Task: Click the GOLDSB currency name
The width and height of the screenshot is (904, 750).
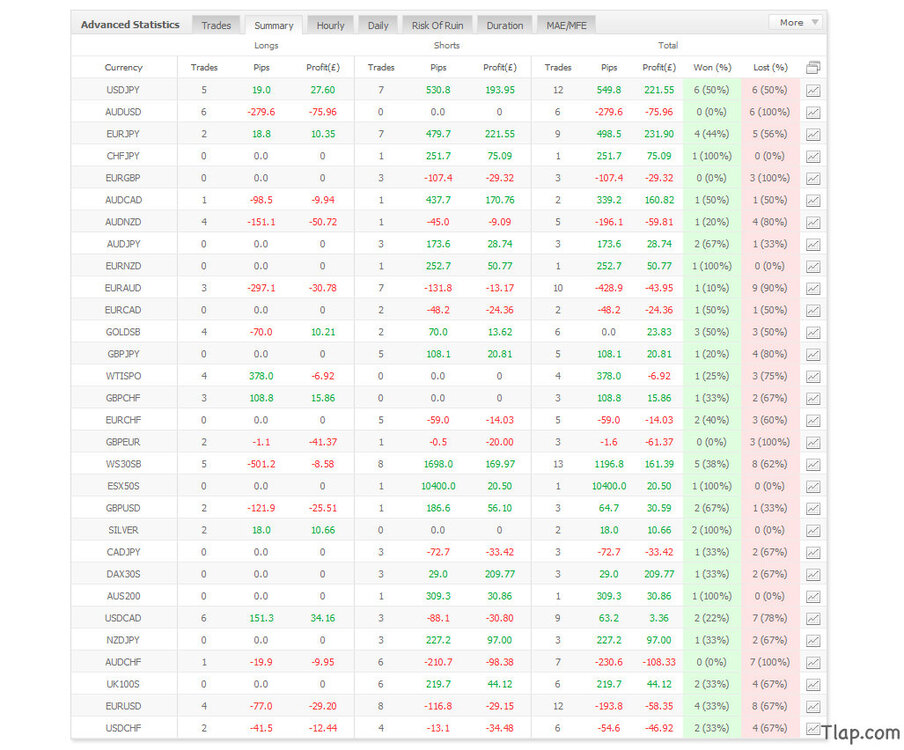Action: [x=123, y=332]
